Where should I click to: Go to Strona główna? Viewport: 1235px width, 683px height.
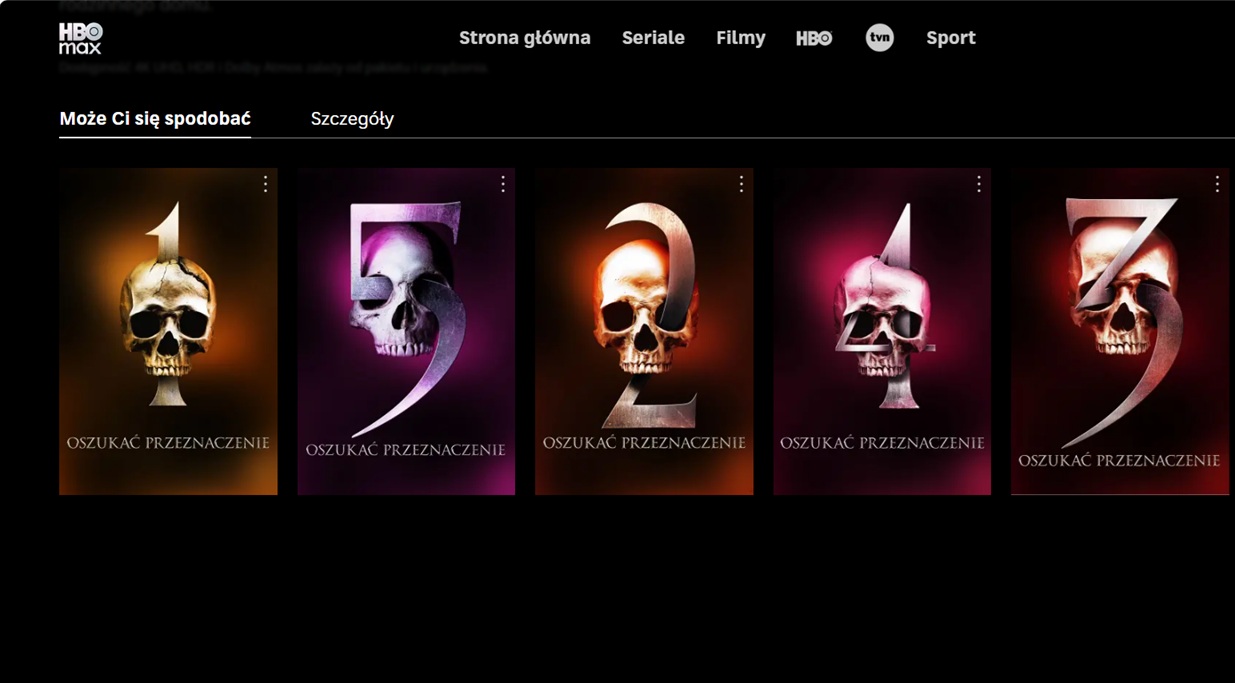[525, 38]
